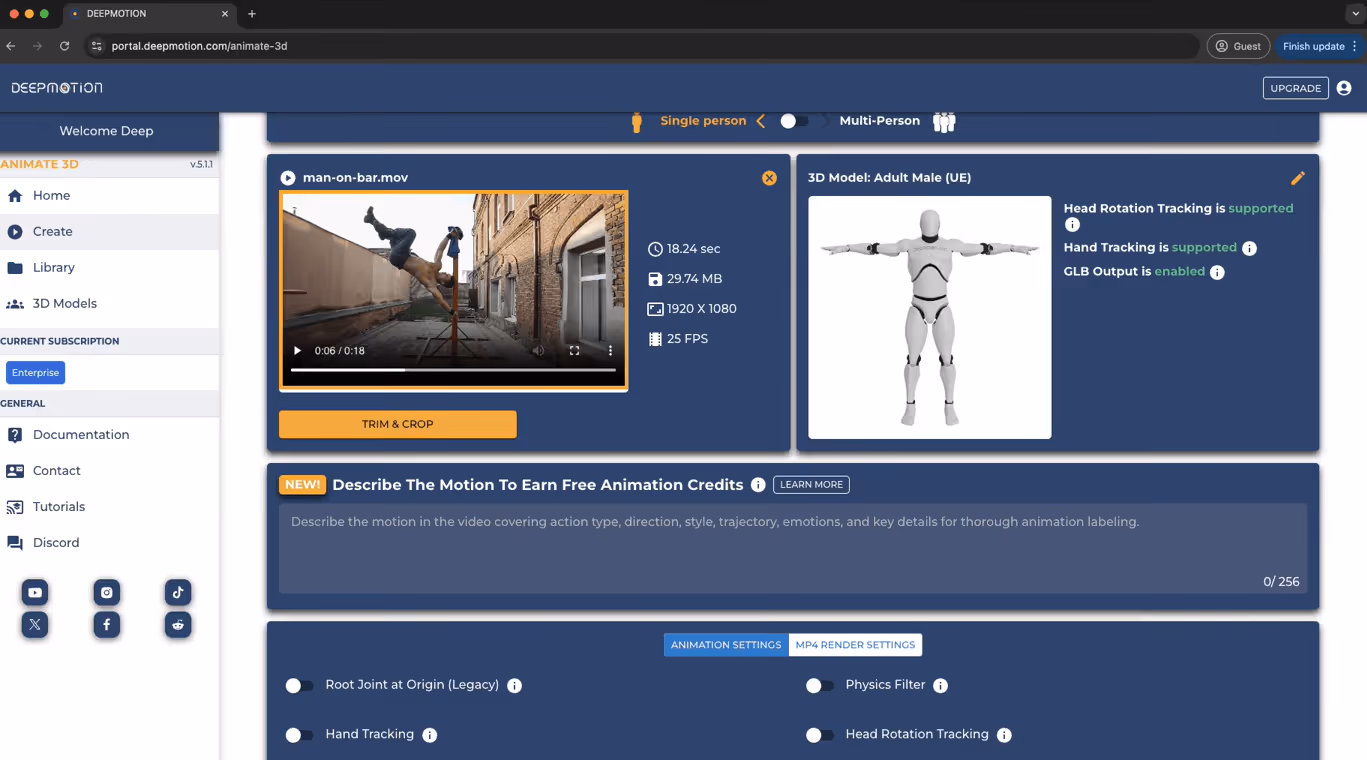Turn on the Physics Filter
Screen dimensions: 1367x760
pos(820,685)
